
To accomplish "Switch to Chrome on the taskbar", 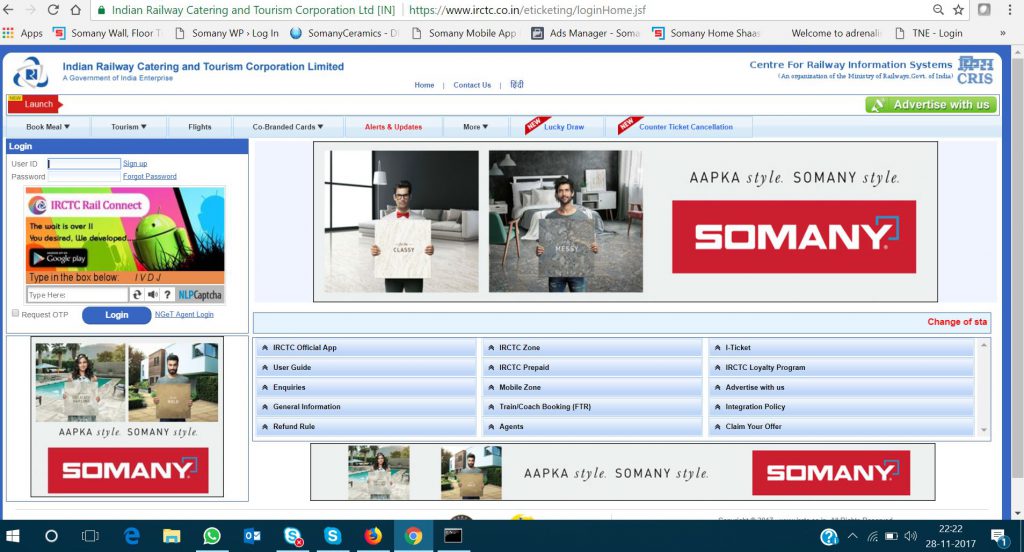I will tap(413, 536).
